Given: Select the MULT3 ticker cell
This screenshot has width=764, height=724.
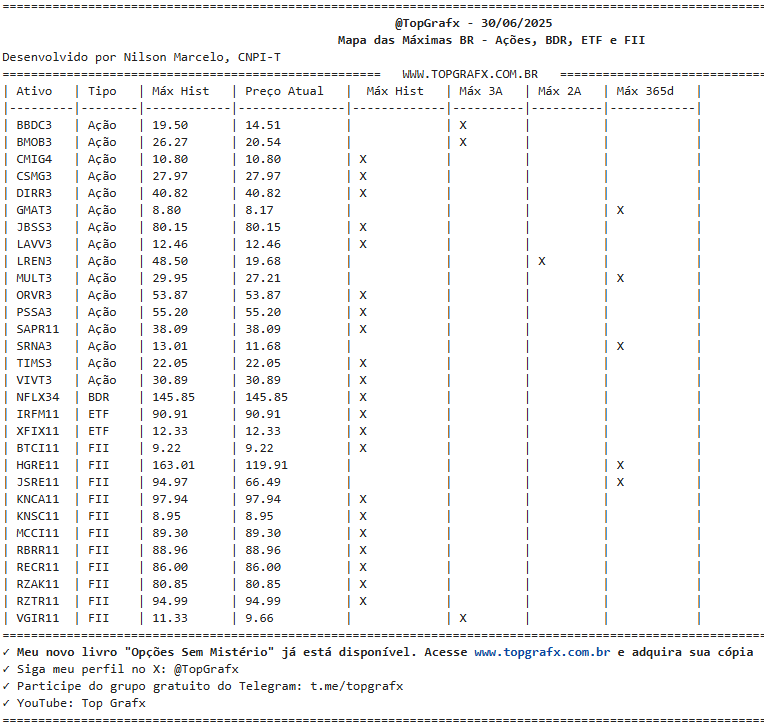Looking at the screenshot, I should click(34, 278).
